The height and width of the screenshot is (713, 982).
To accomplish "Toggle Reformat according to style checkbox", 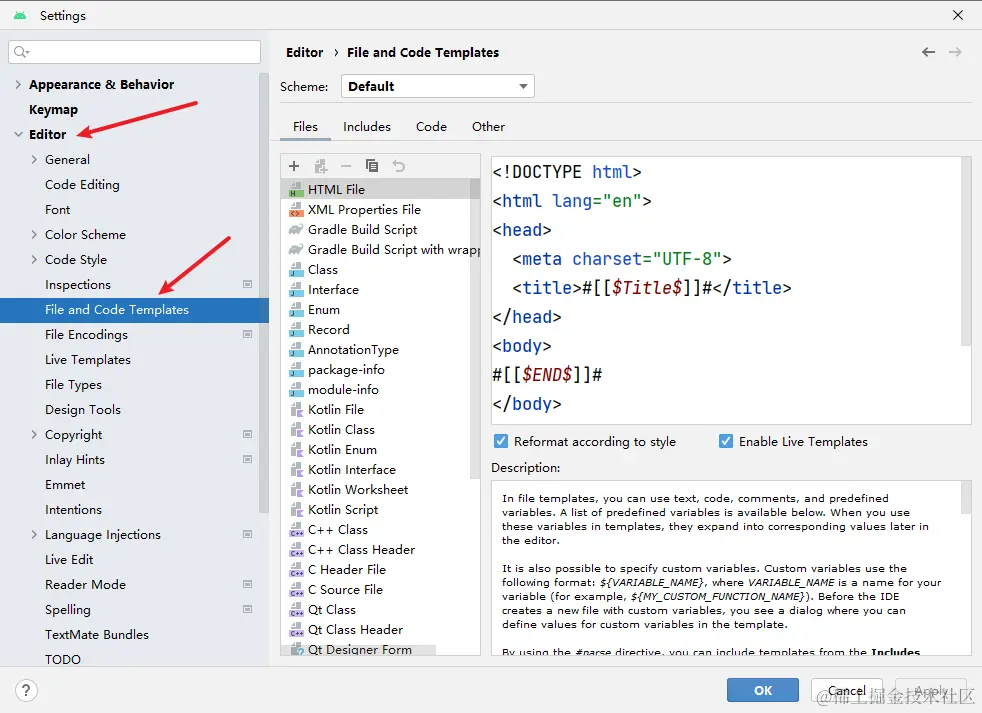I will point(501,441).
